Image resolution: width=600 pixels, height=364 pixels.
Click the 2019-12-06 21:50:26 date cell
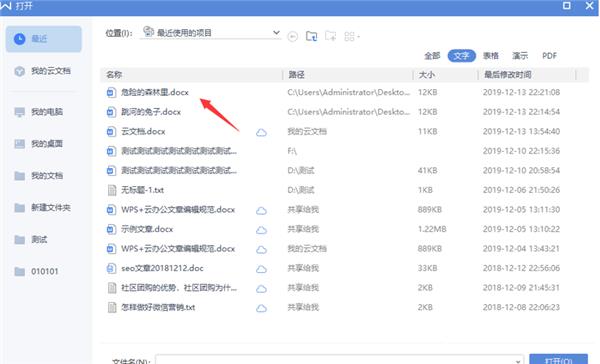521,190
